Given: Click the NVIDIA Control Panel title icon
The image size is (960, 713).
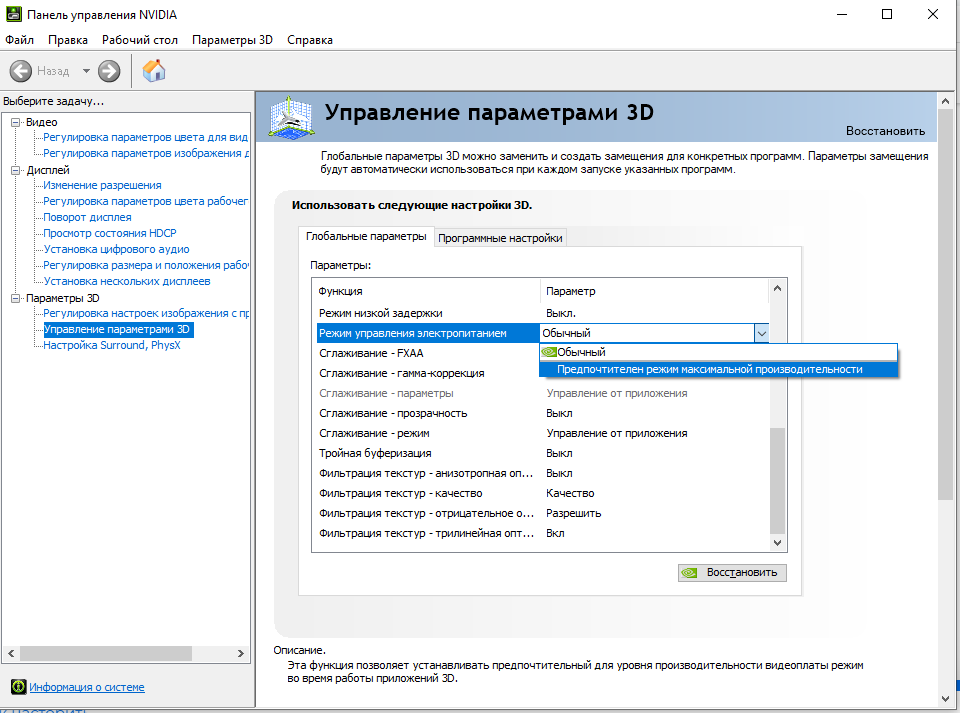Looking at the screenshot, I should 13,14.
